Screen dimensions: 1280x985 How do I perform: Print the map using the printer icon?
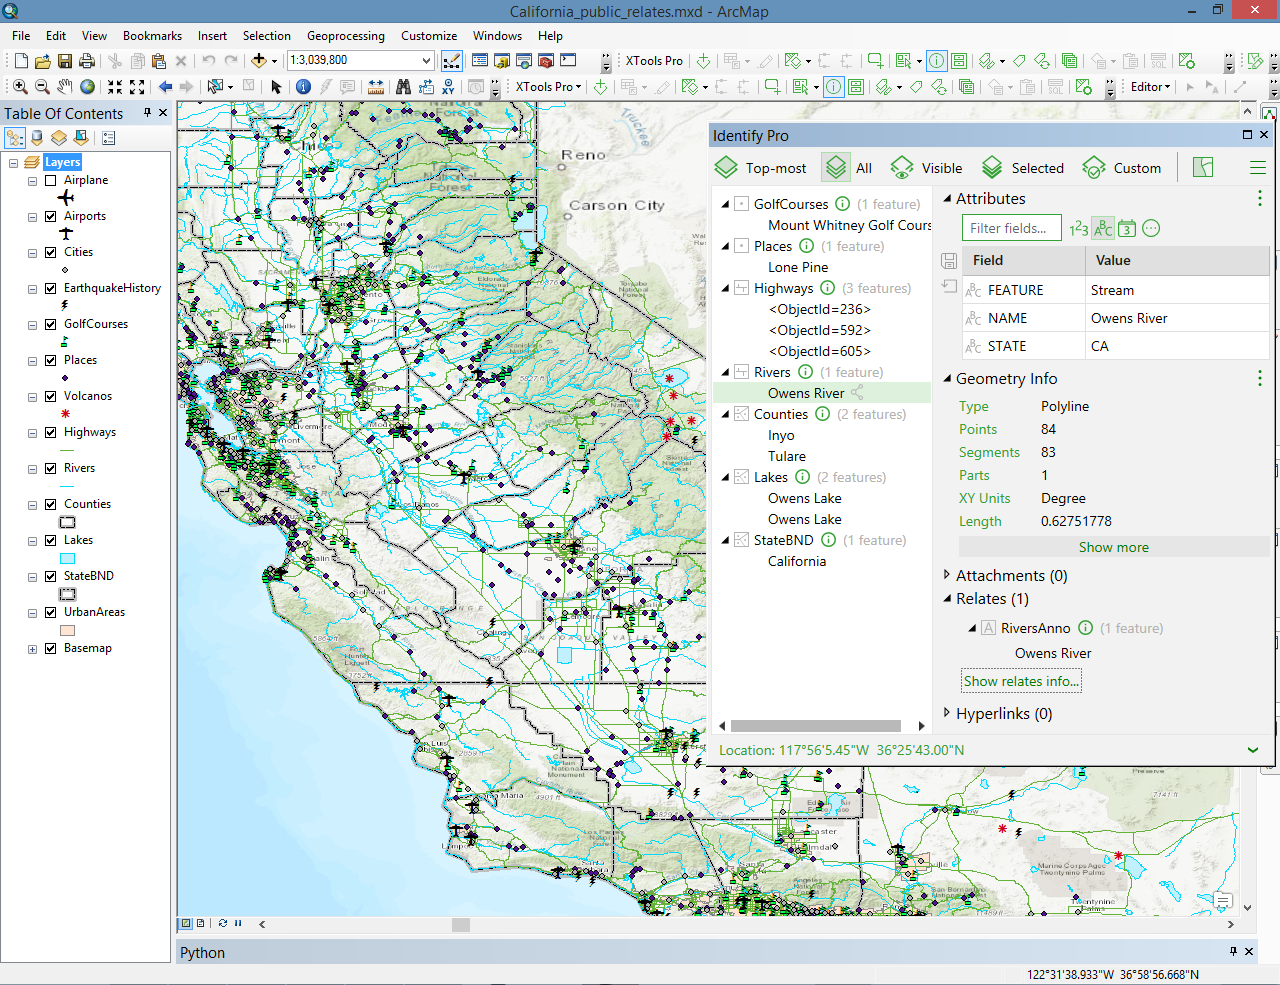pos(87,61)
